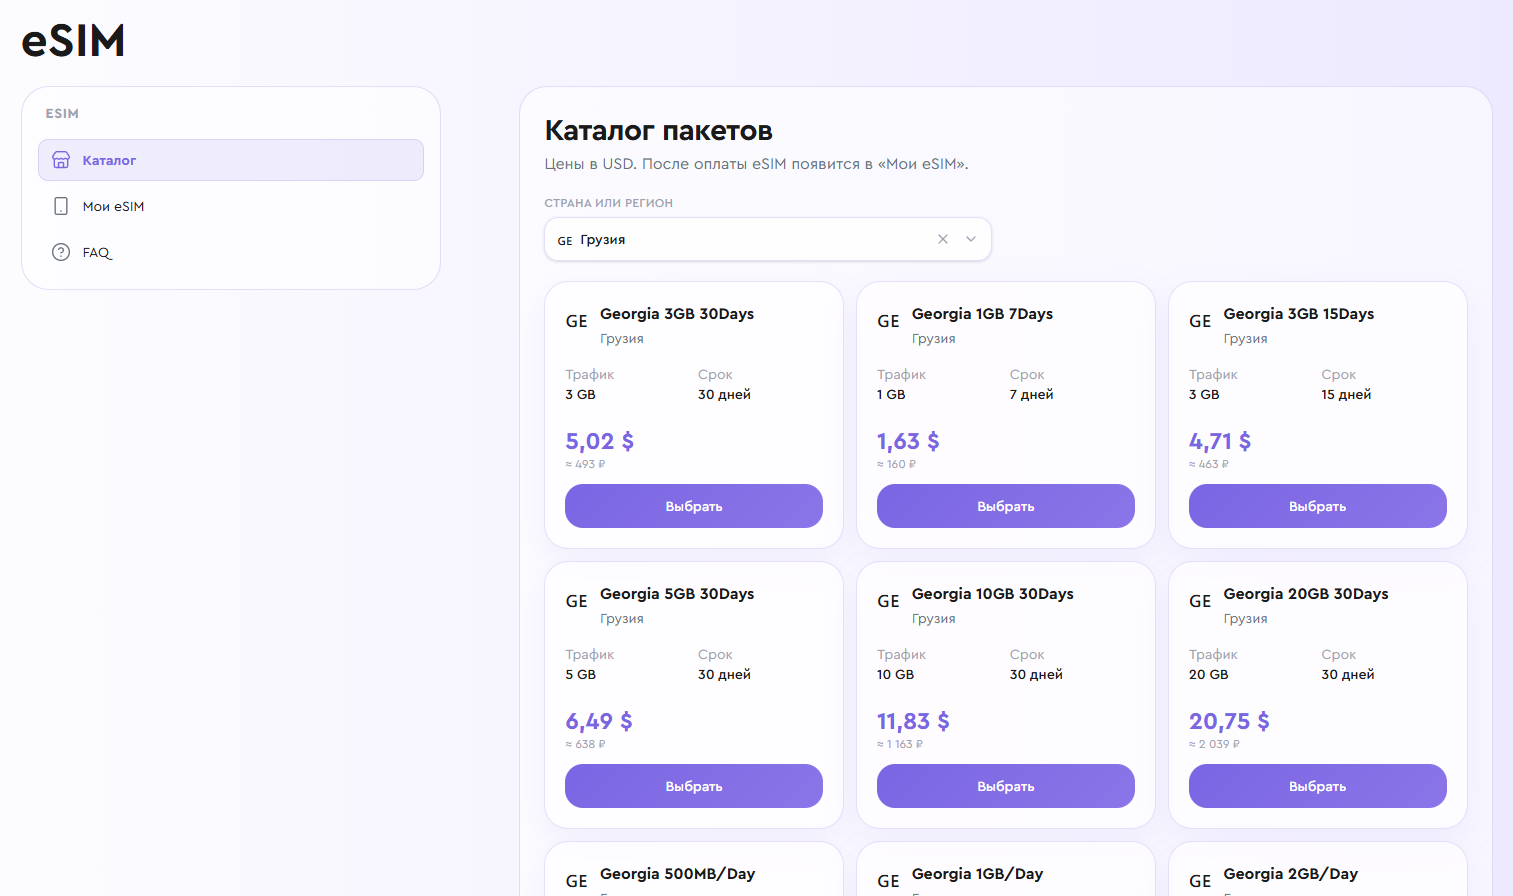Click the Georgia 10GB 30Days title
This screenshot has width=1513, height=896.
[993, 594]
